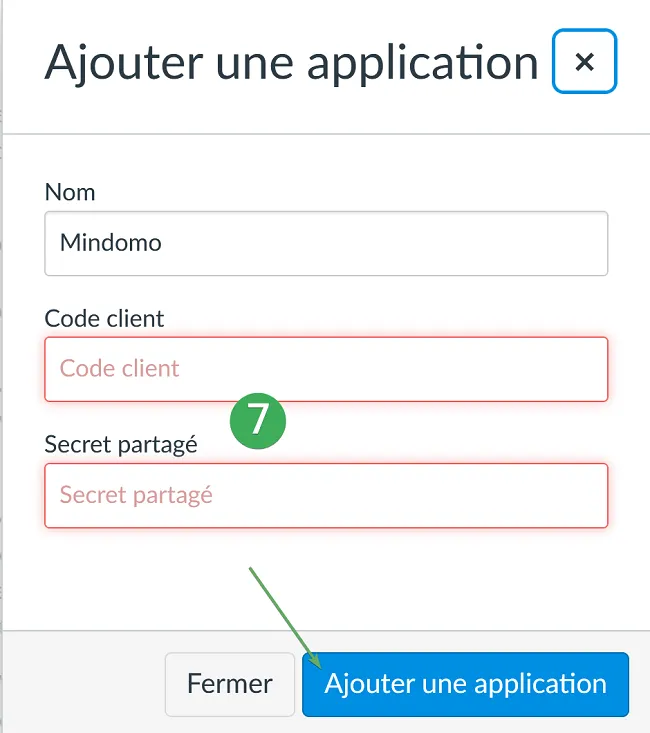Click the Code client label above the field

click(x=104, y=319)
